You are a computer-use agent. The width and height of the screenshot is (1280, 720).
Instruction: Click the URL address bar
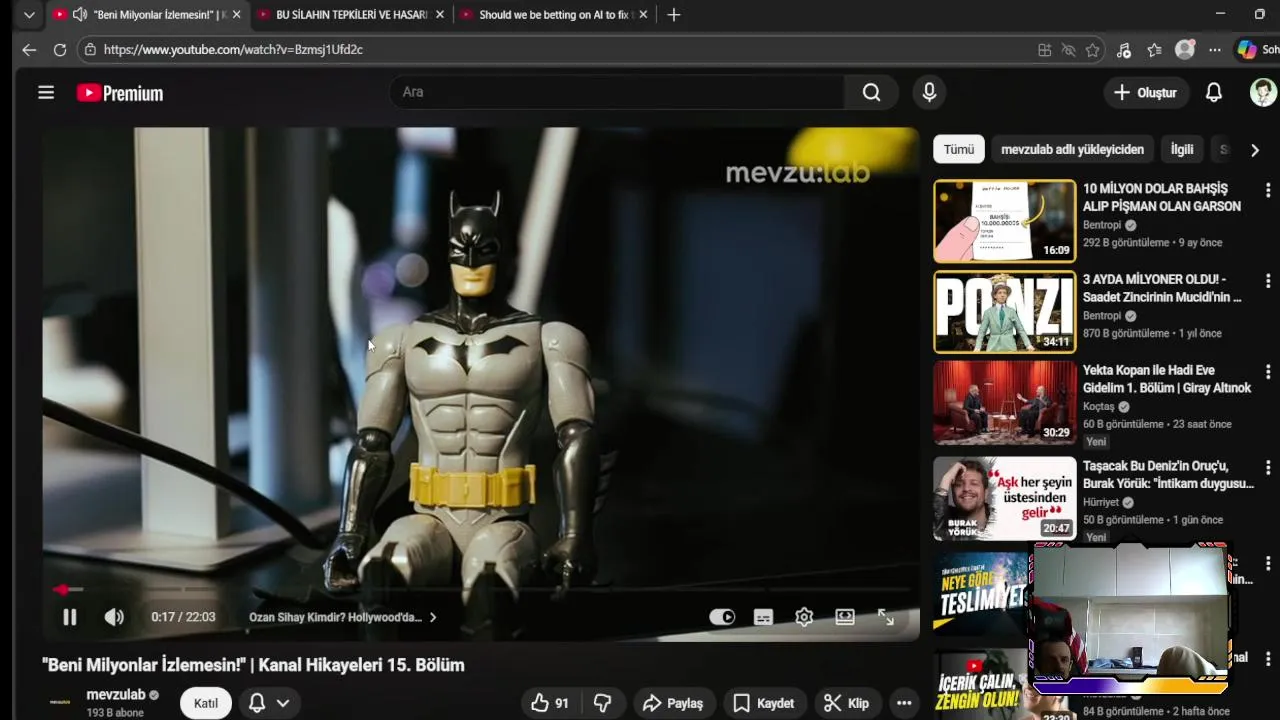[560, 49]
